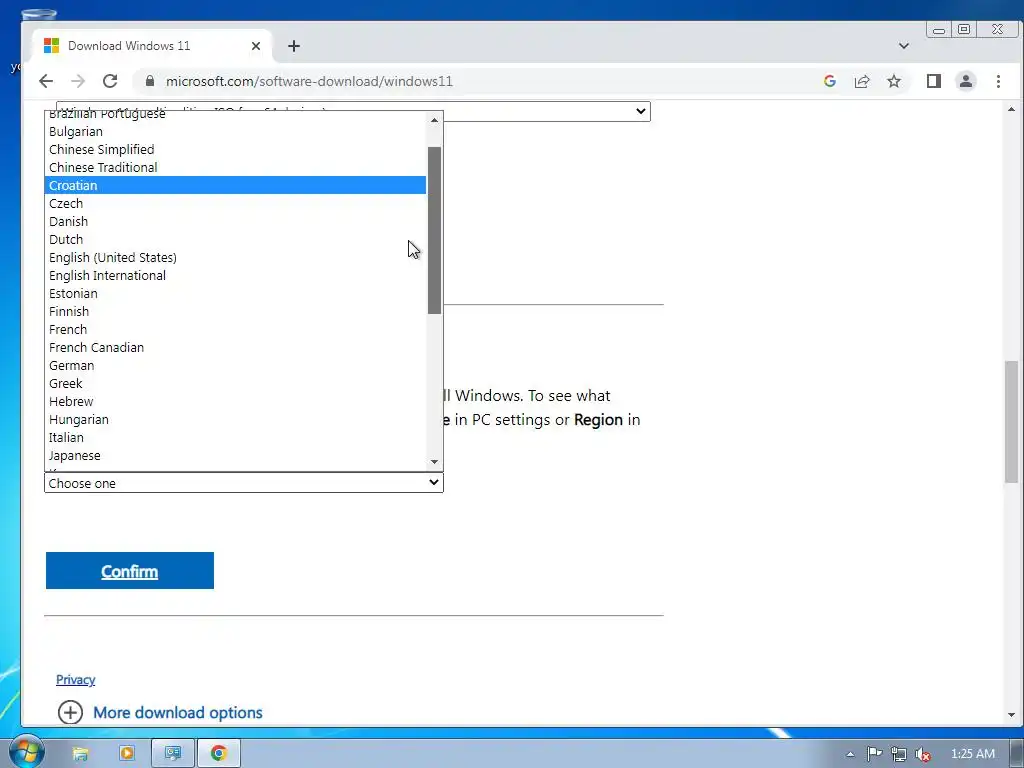Image resolution: width=1024 pixels, height=768 pixels.
Task: Pick Italian from the list
Action: pos(235,438)
